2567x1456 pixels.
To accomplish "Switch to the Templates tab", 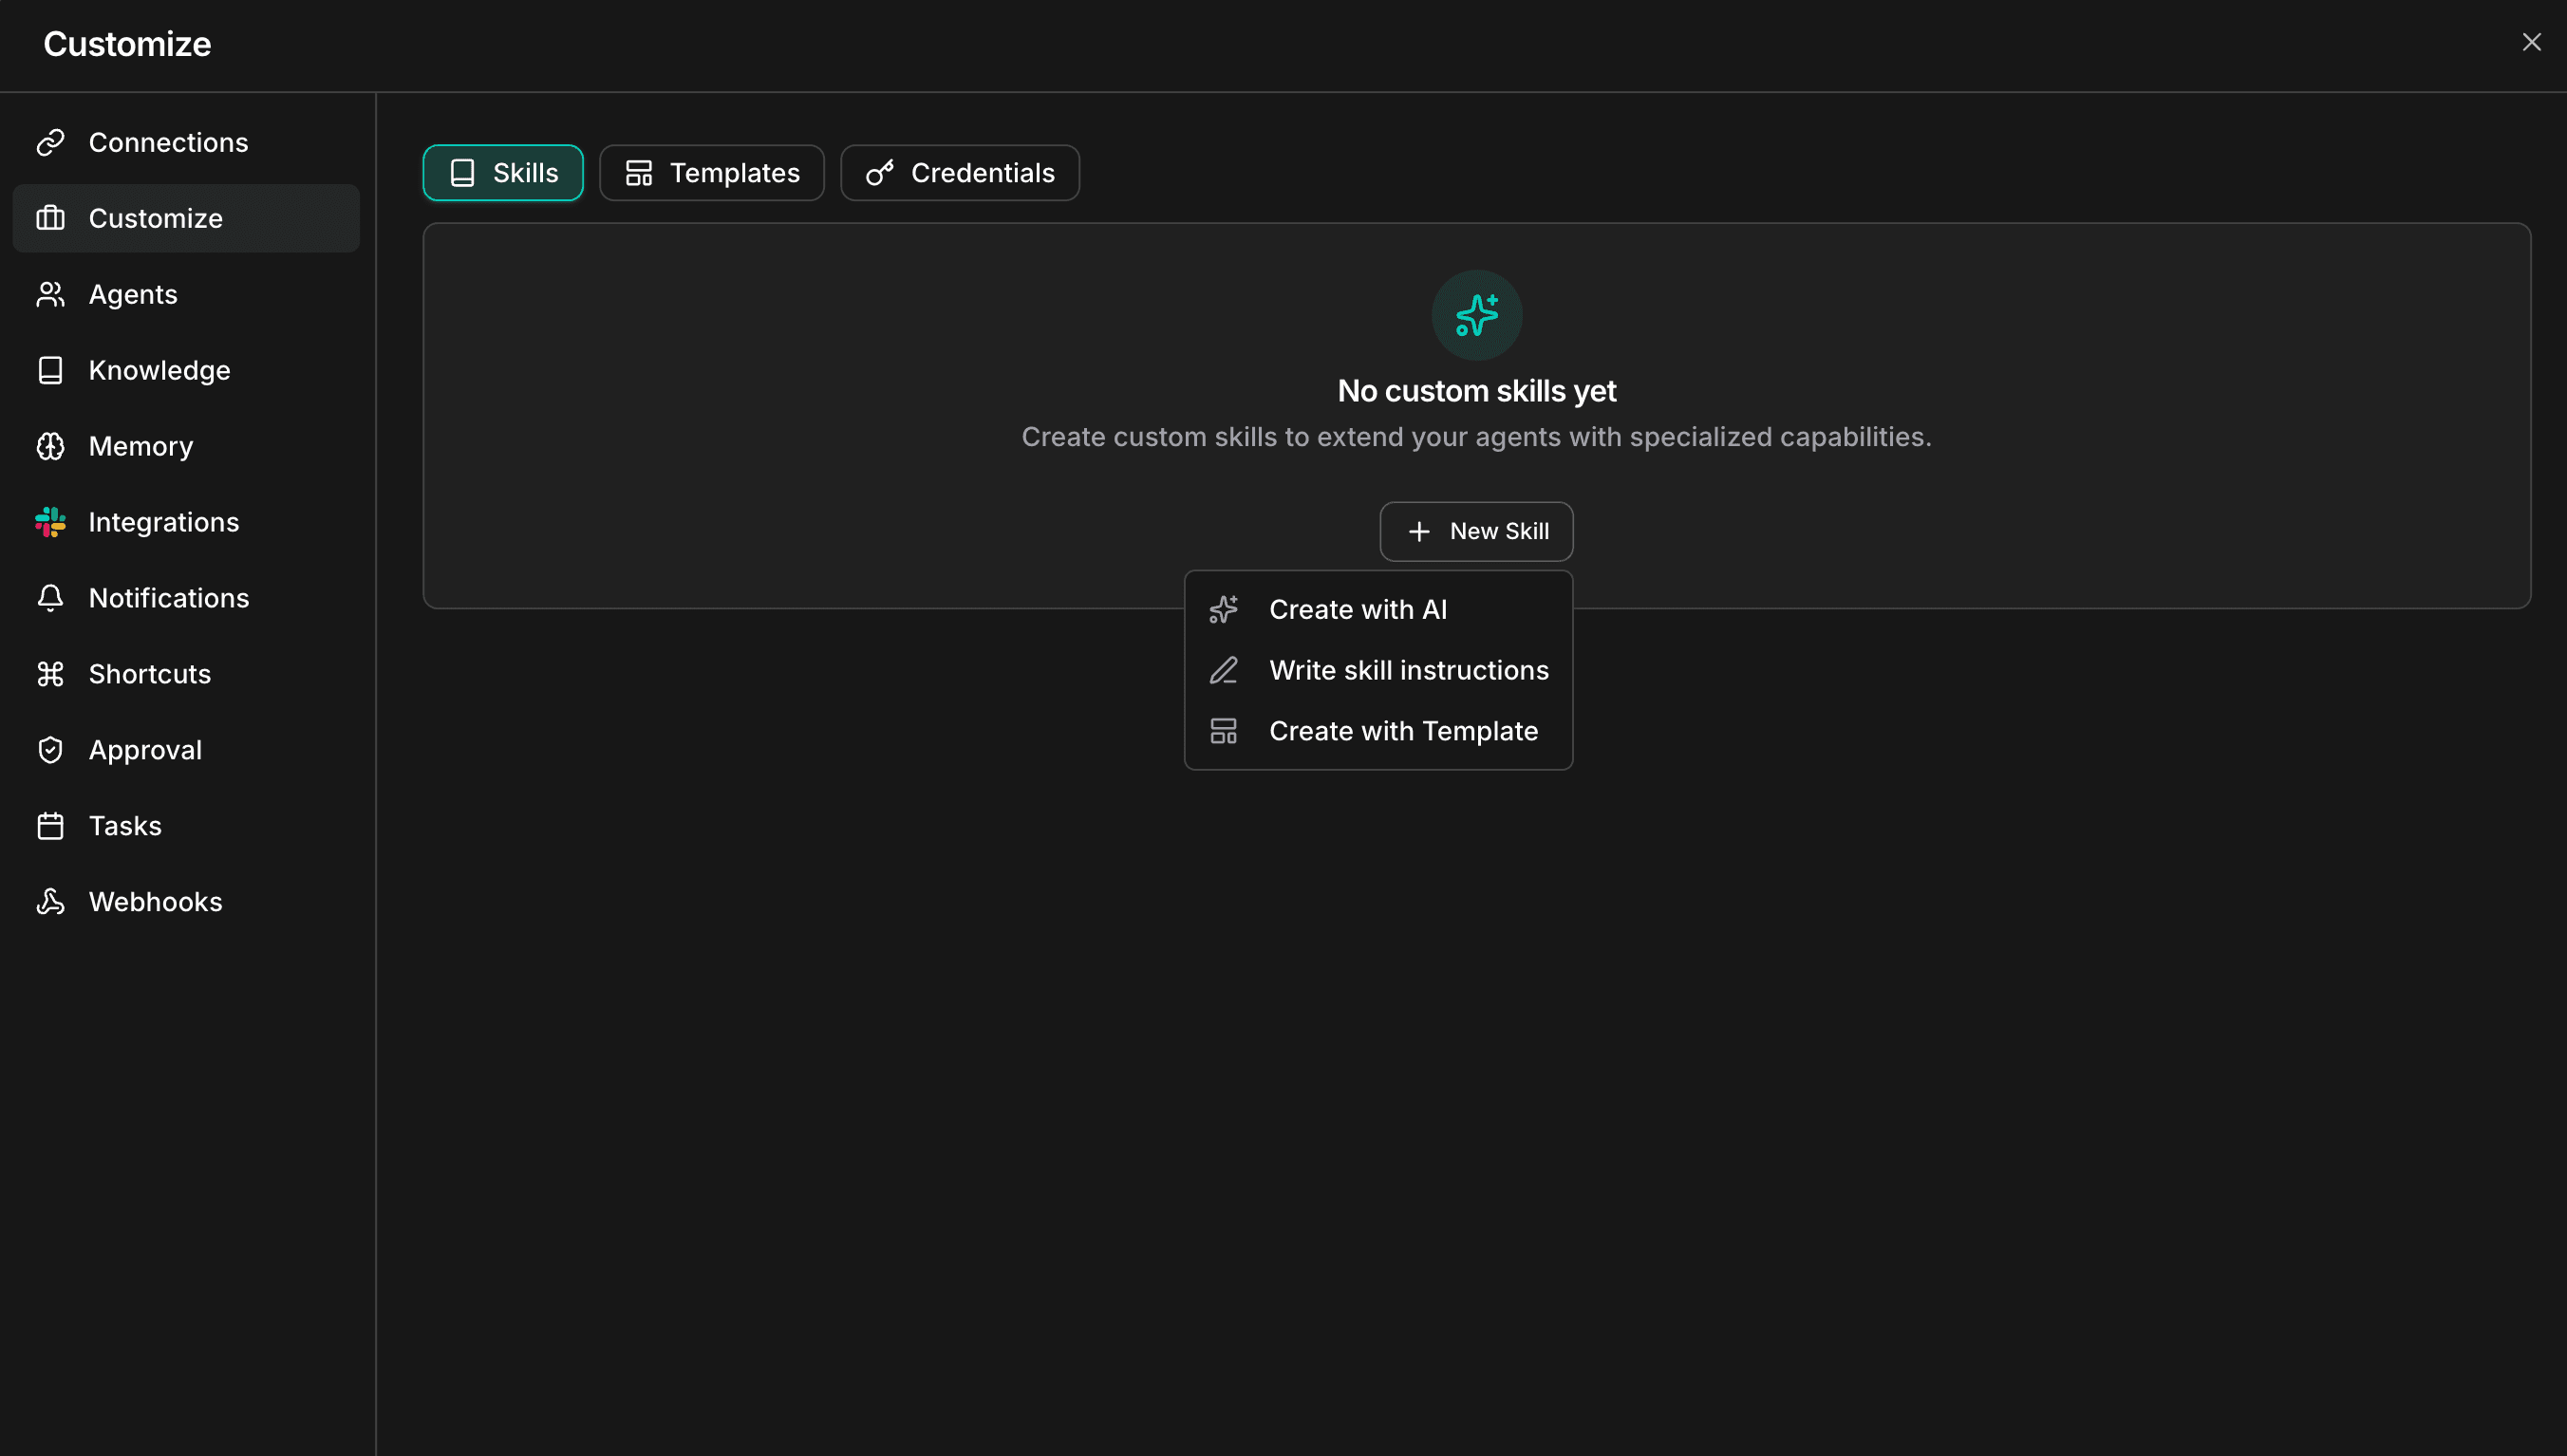I will click(711, 172).
